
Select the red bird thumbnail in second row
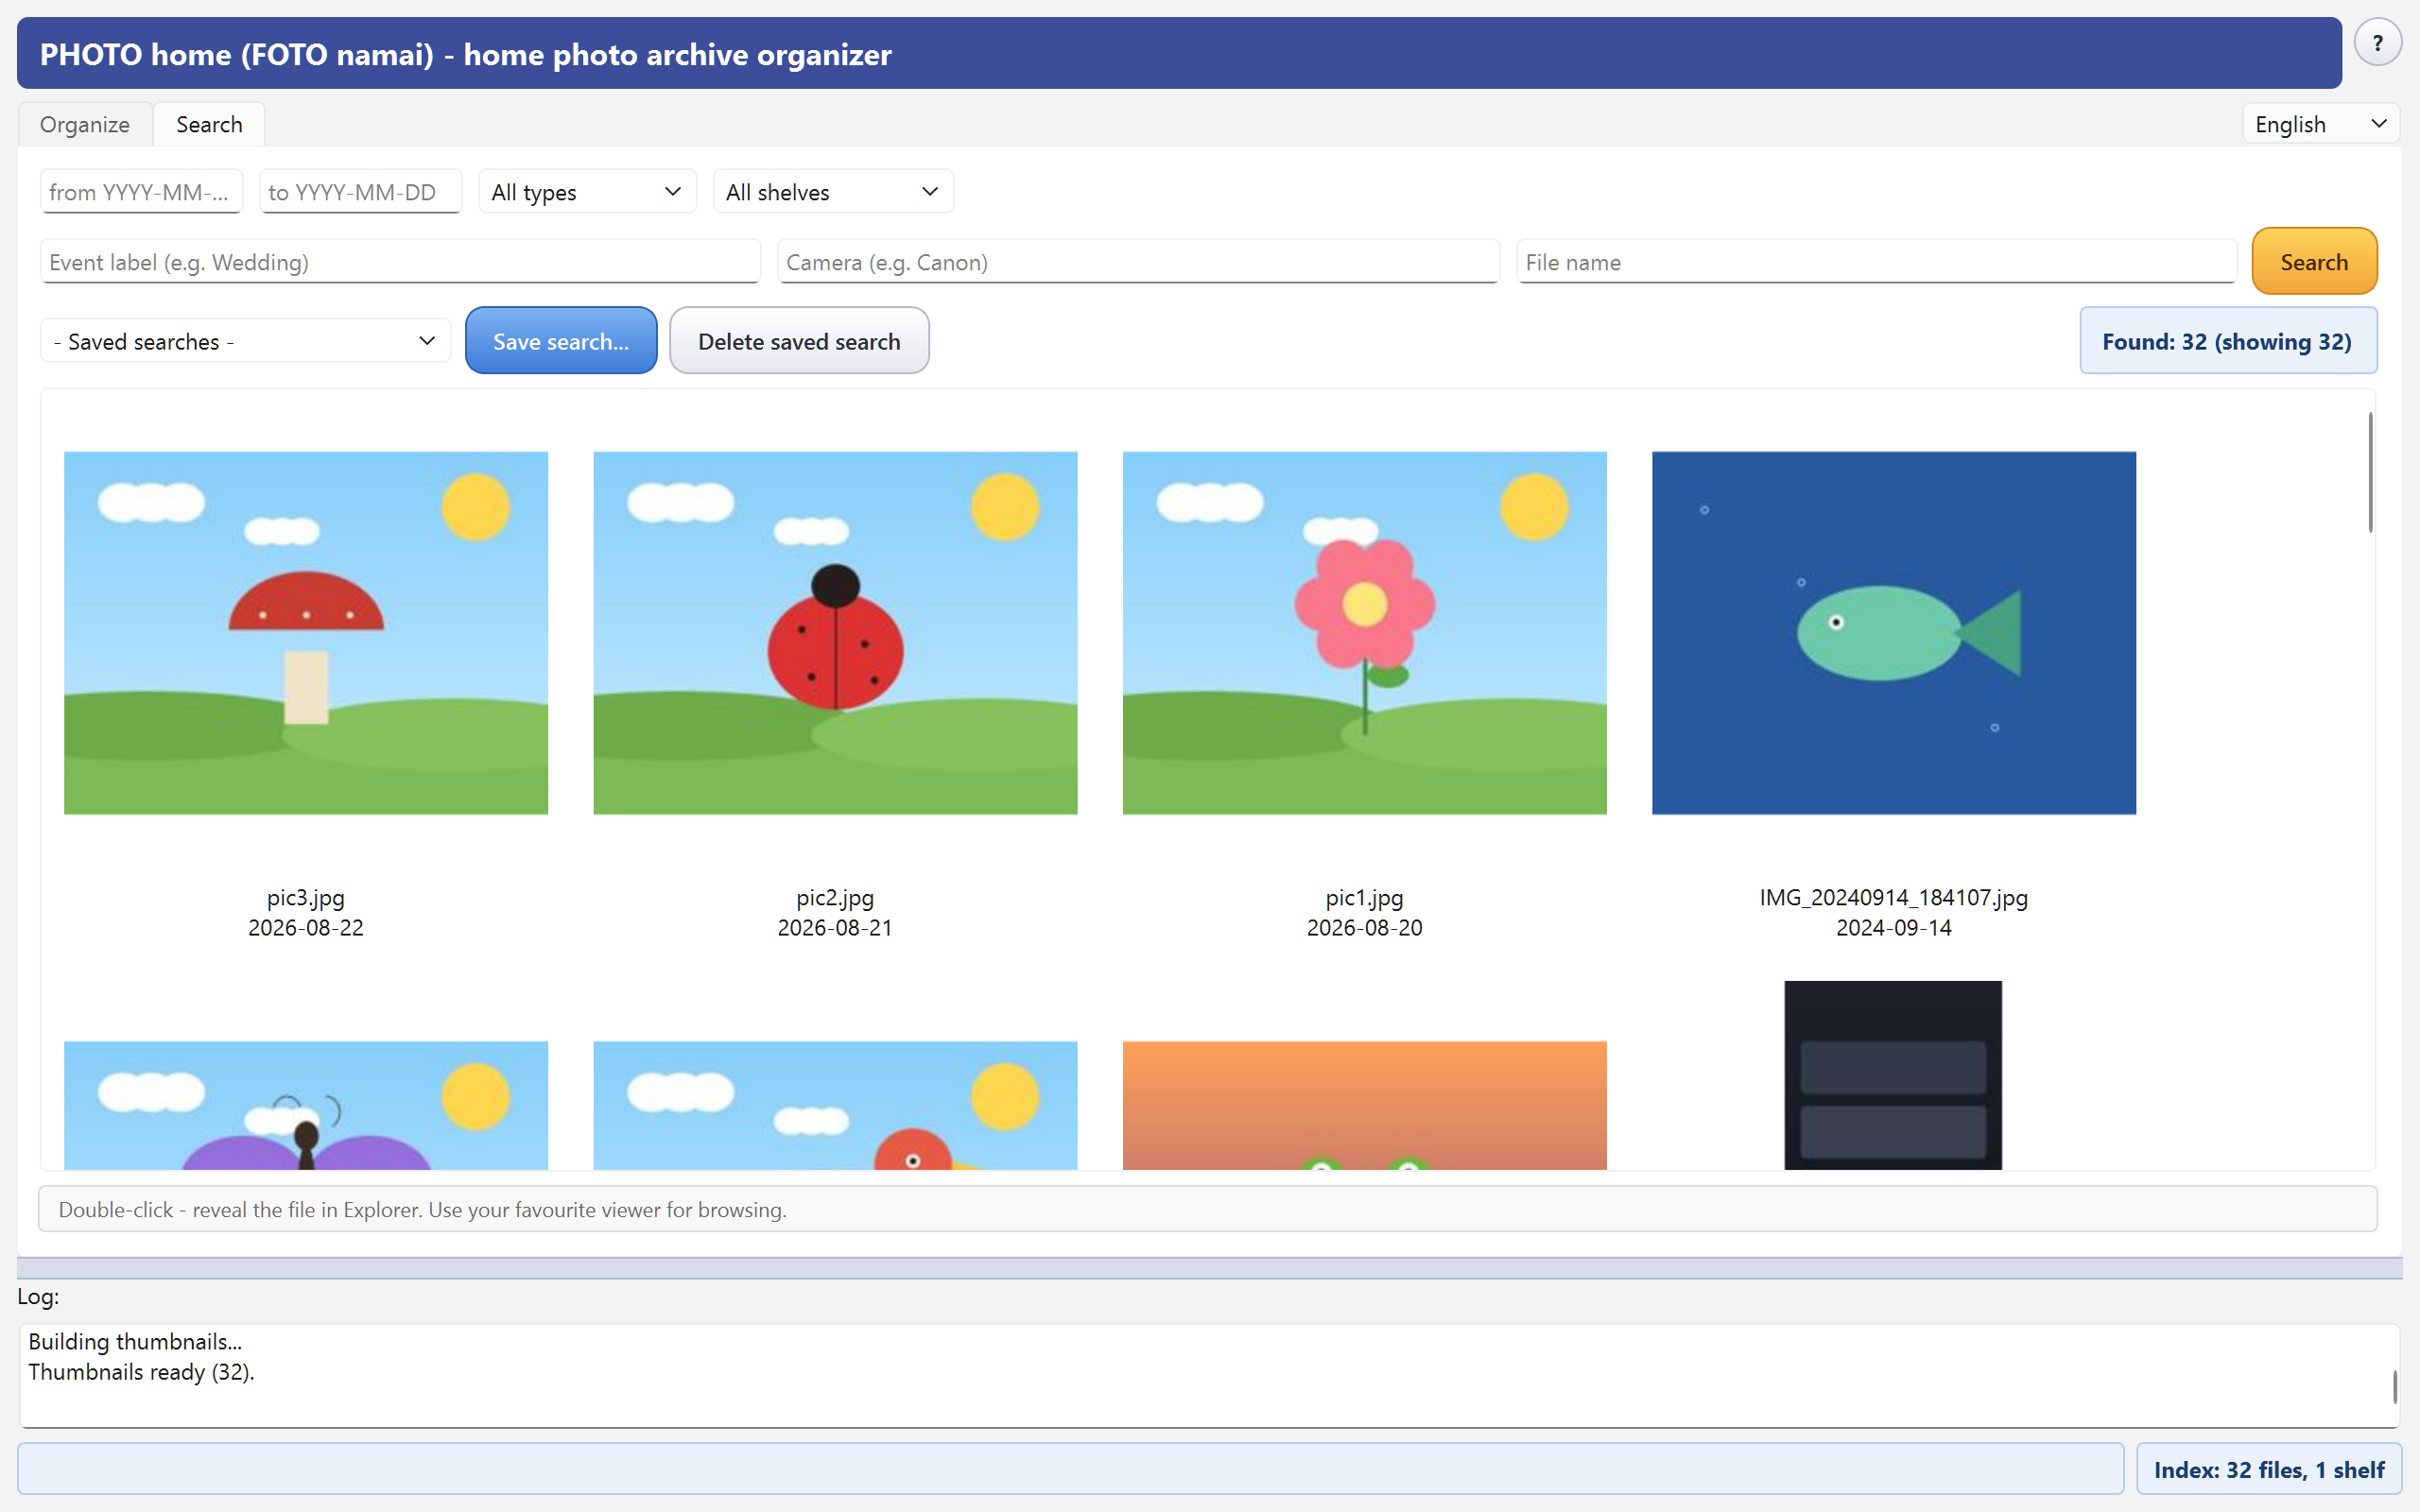[835, 1105]
